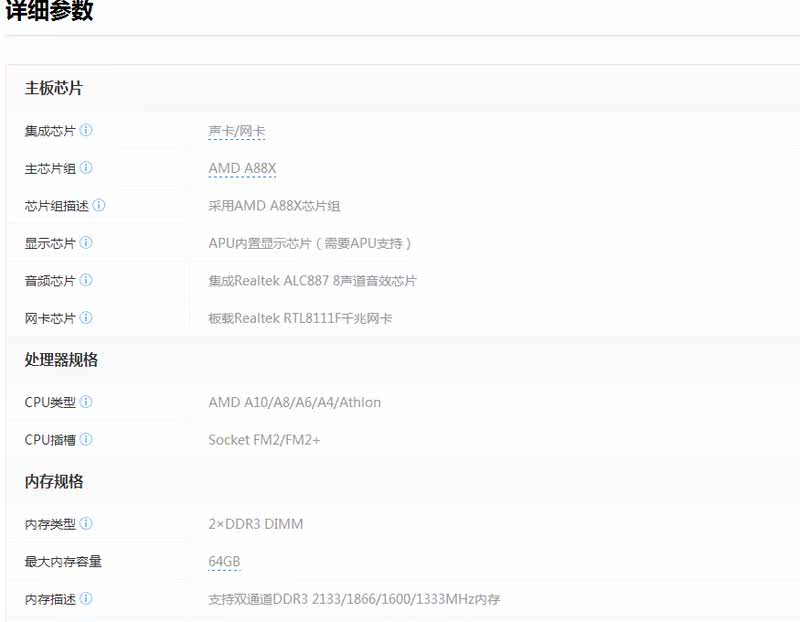The width and height of the screenshot is (800, 622).
Task: Click the CPU类型 label
Action: click(50, 403)
